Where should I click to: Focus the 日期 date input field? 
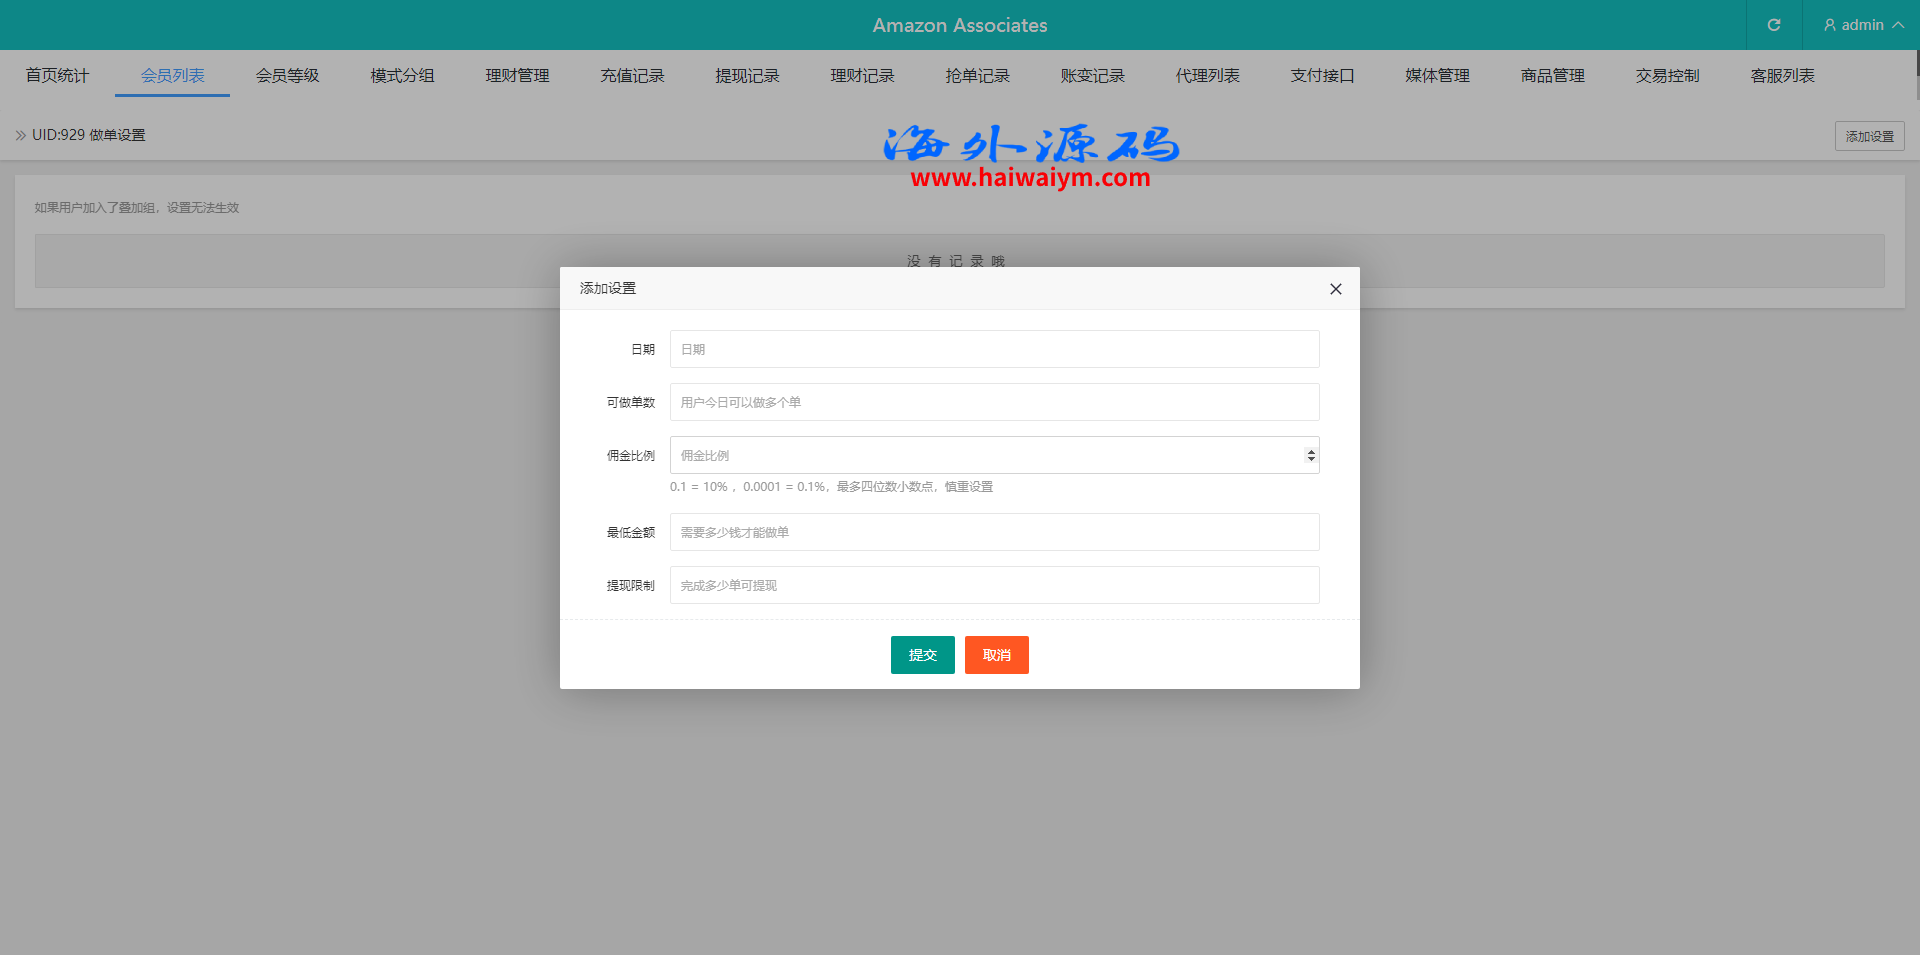pos(994,349)
